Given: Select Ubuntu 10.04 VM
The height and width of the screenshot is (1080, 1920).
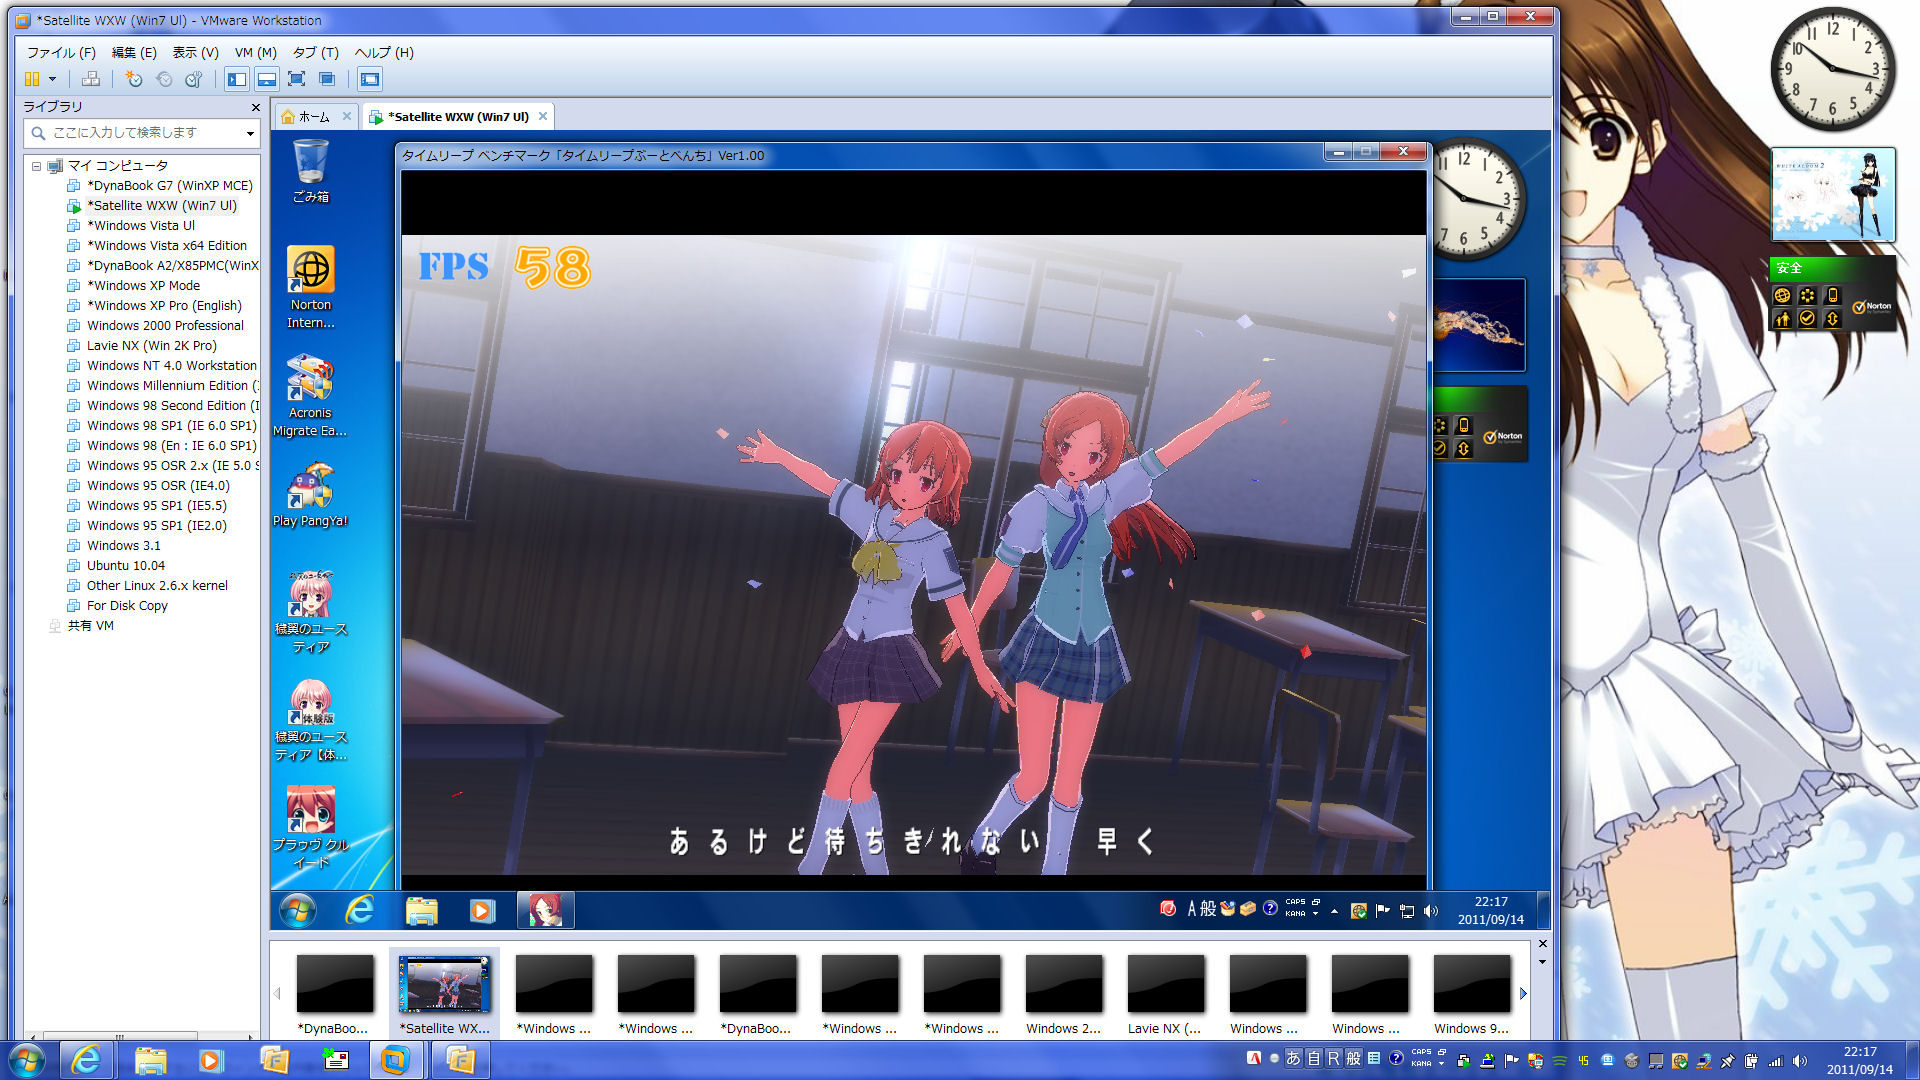Looking at the screenshot, I should [x=126, y=565].
